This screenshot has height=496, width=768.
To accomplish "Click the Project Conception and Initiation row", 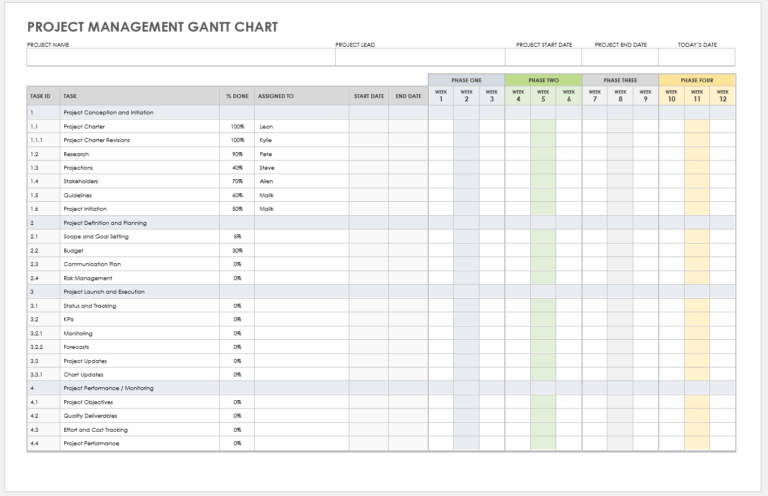I will click(381, 113).
